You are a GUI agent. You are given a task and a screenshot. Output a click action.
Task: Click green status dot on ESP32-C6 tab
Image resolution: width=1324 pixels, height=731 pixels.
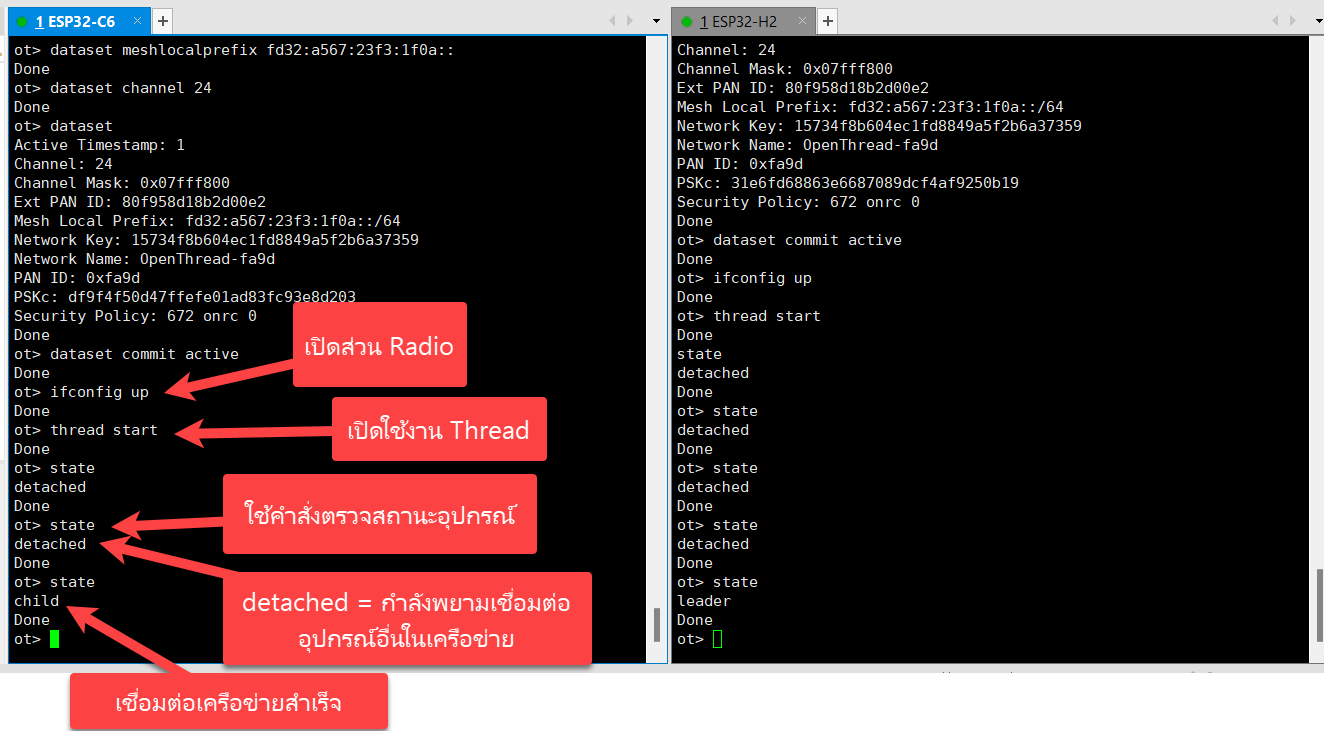tap(22, 22)
